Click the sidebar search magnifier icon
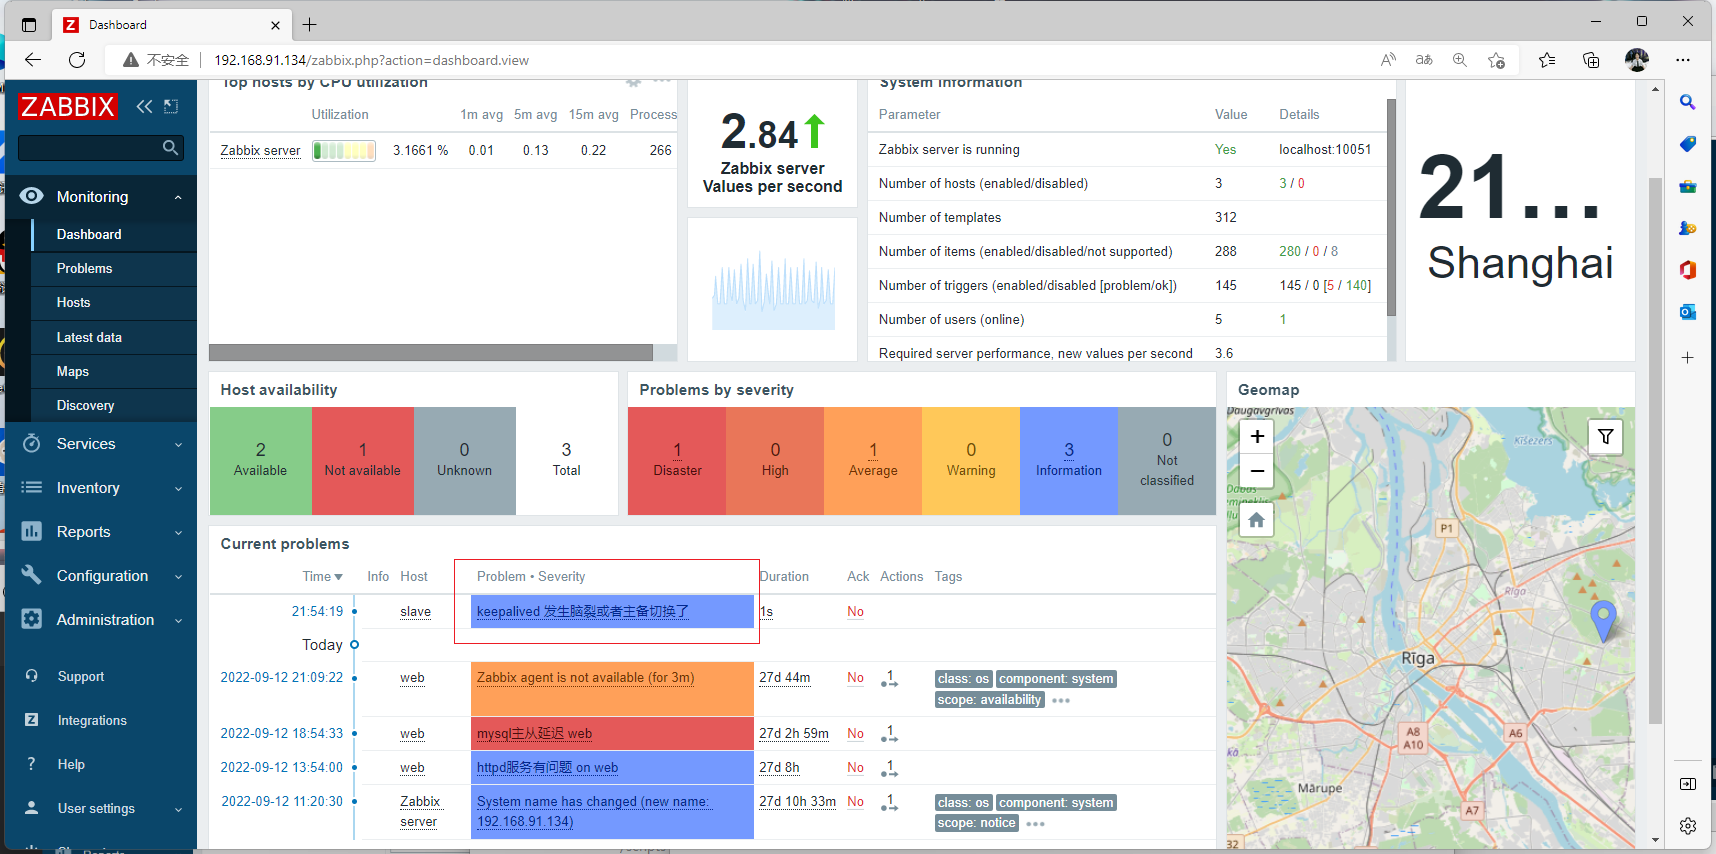1716x854 pixels. click(x=171, y=148)
